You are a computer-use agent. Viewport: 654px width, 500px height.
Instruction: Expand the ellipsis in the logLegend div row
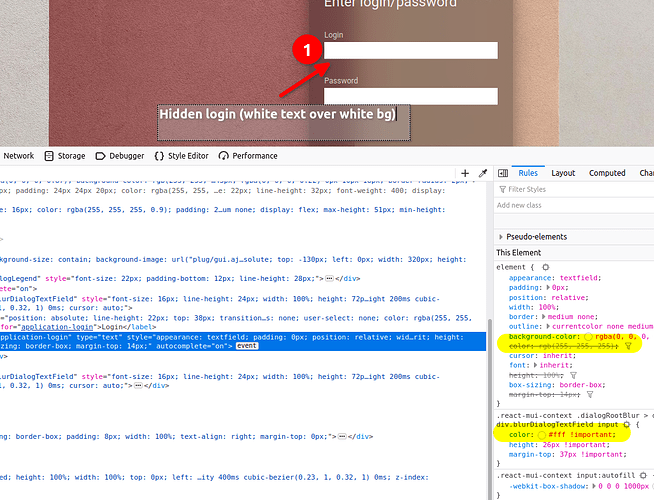(329, 279)
